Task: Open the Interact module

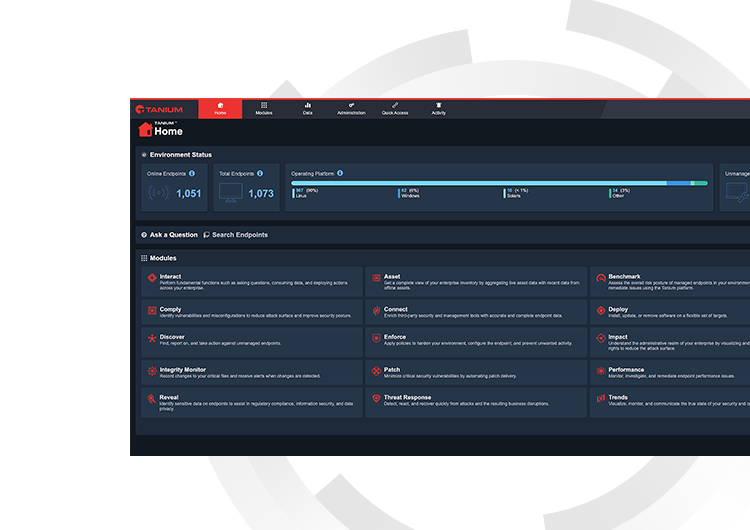Action: tap(252, 282)
